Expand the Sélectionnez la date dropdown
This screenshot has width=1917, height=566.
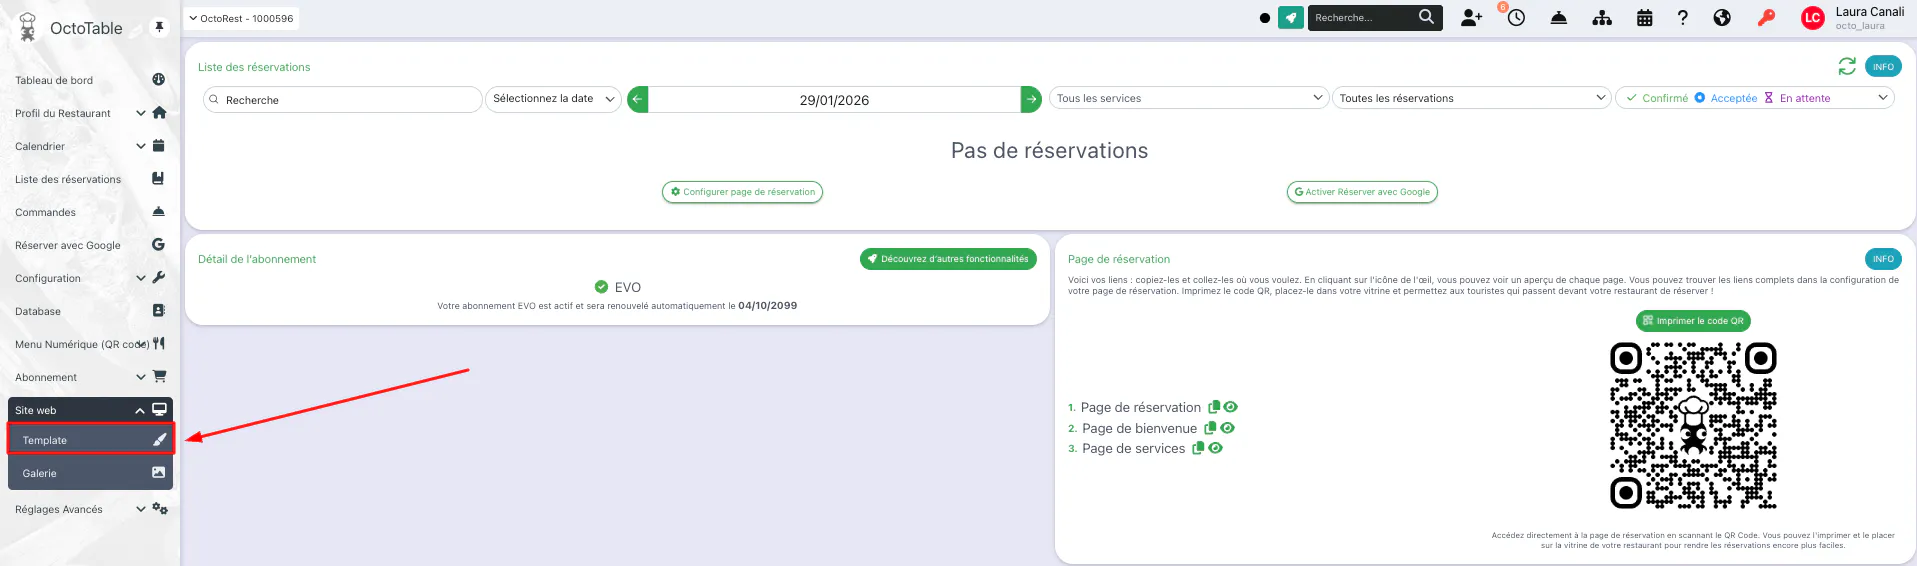553,99
